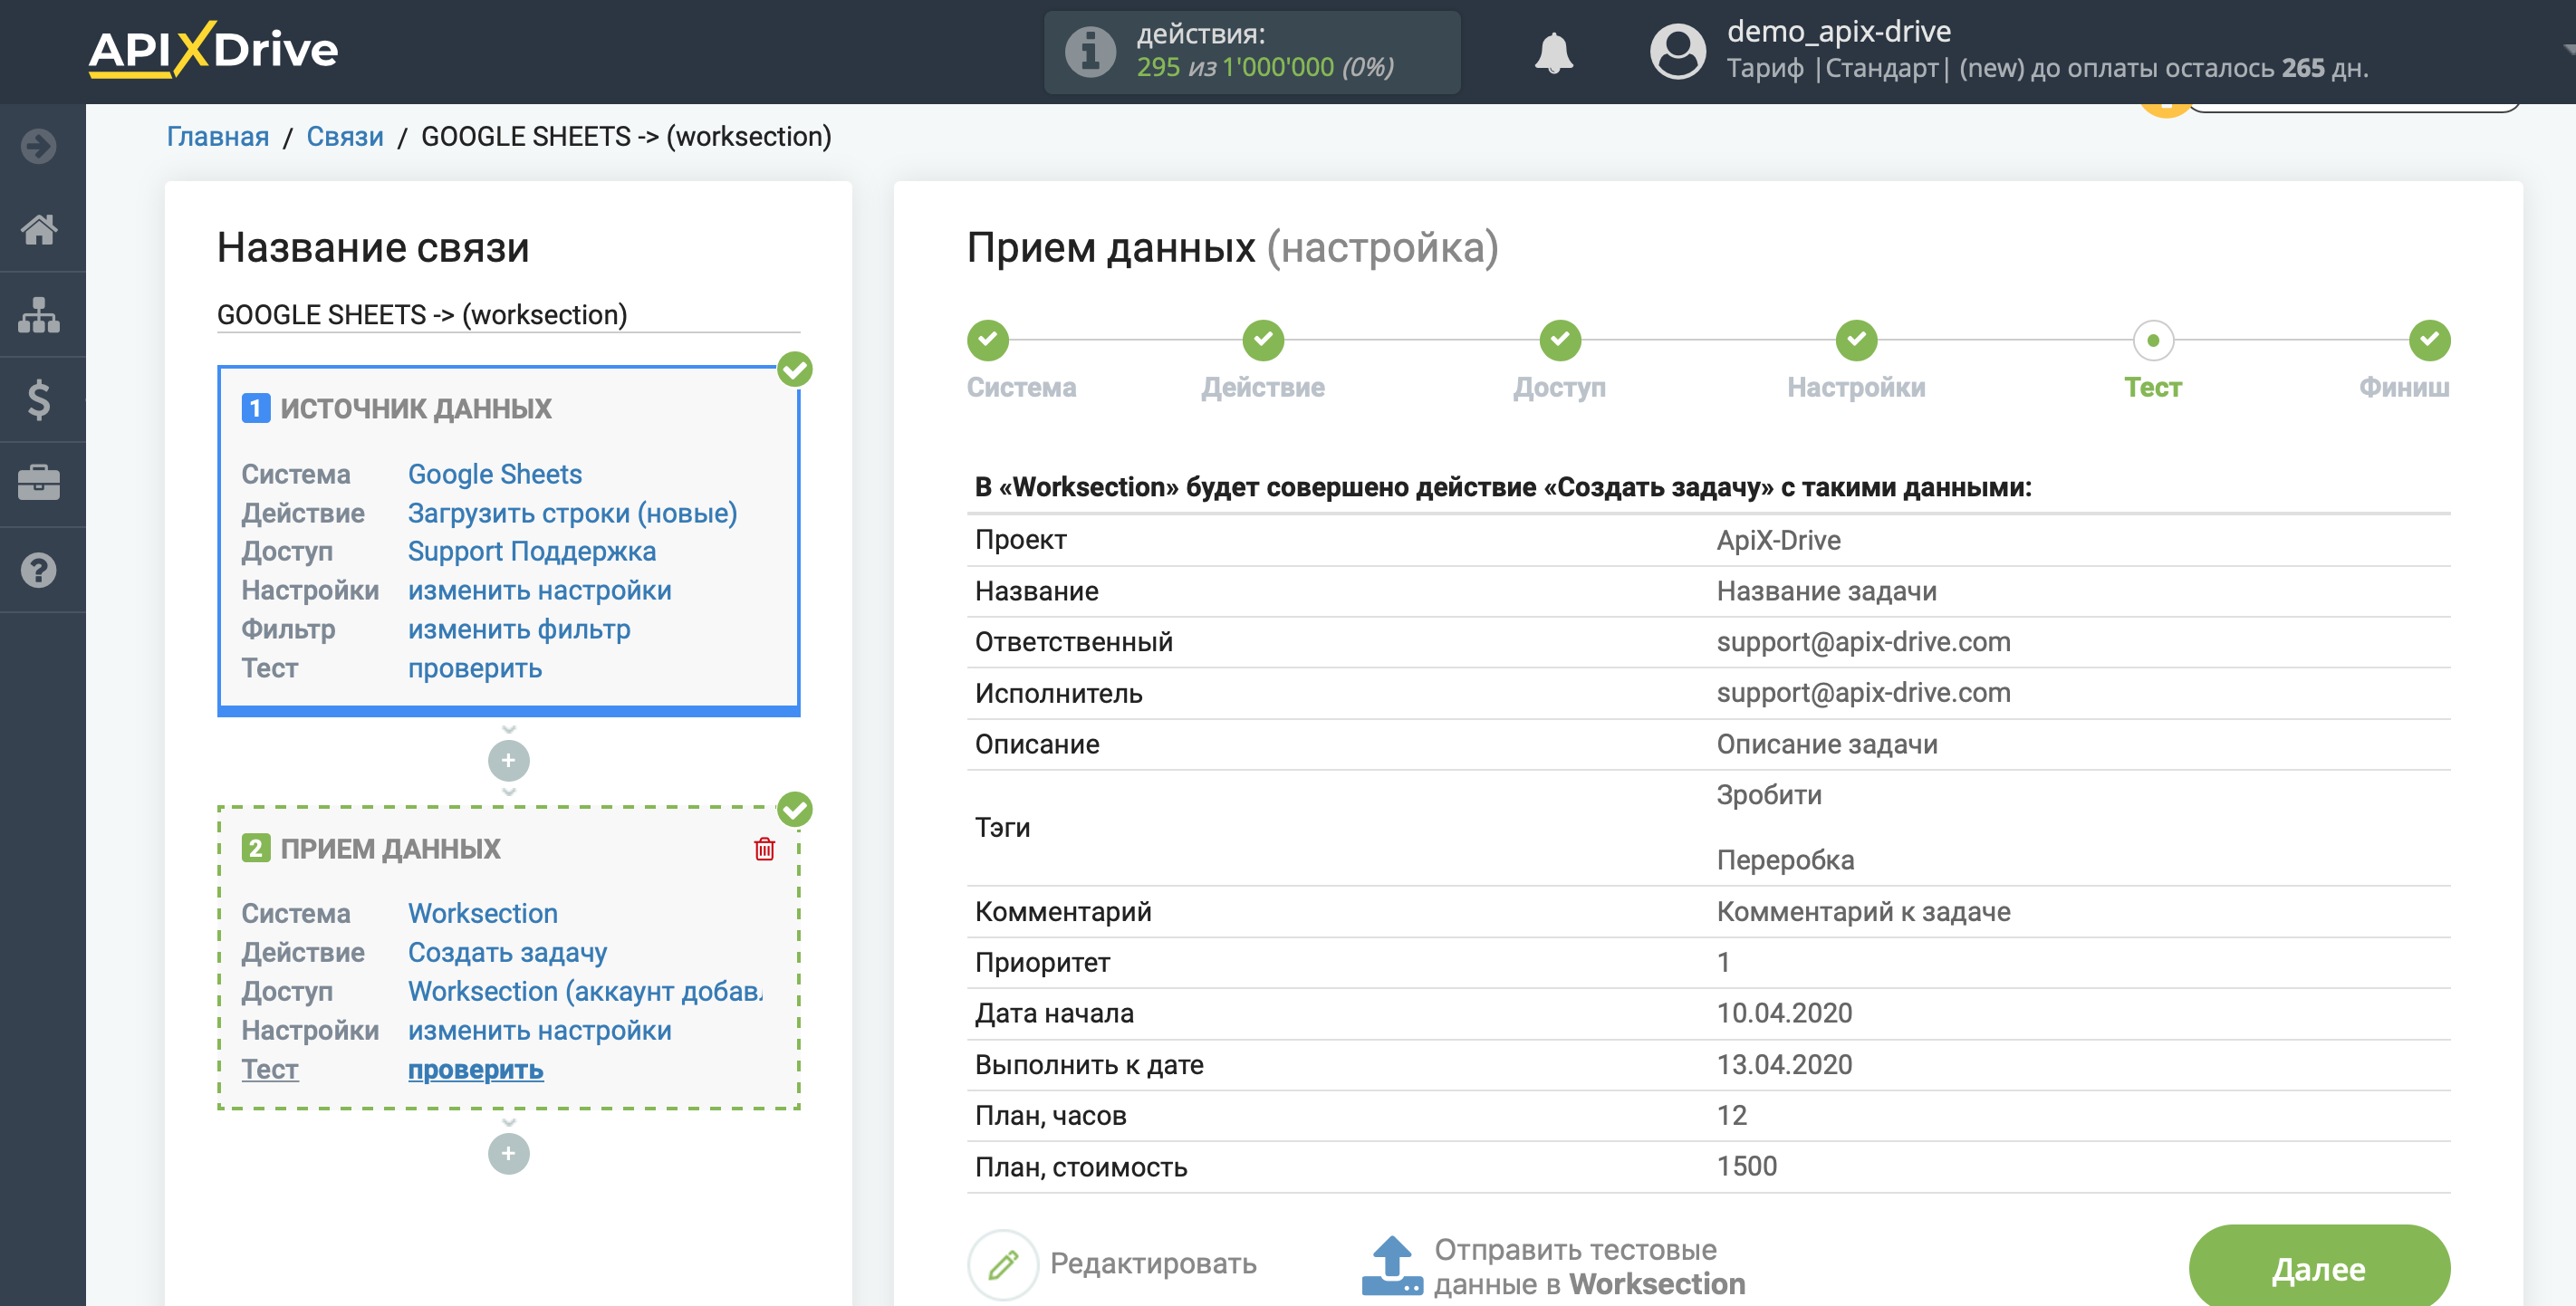The width and height of the screenshot is (2576, 1306).
Task: Click the Редактировать button
Action: click(x=1112, y=1264)
